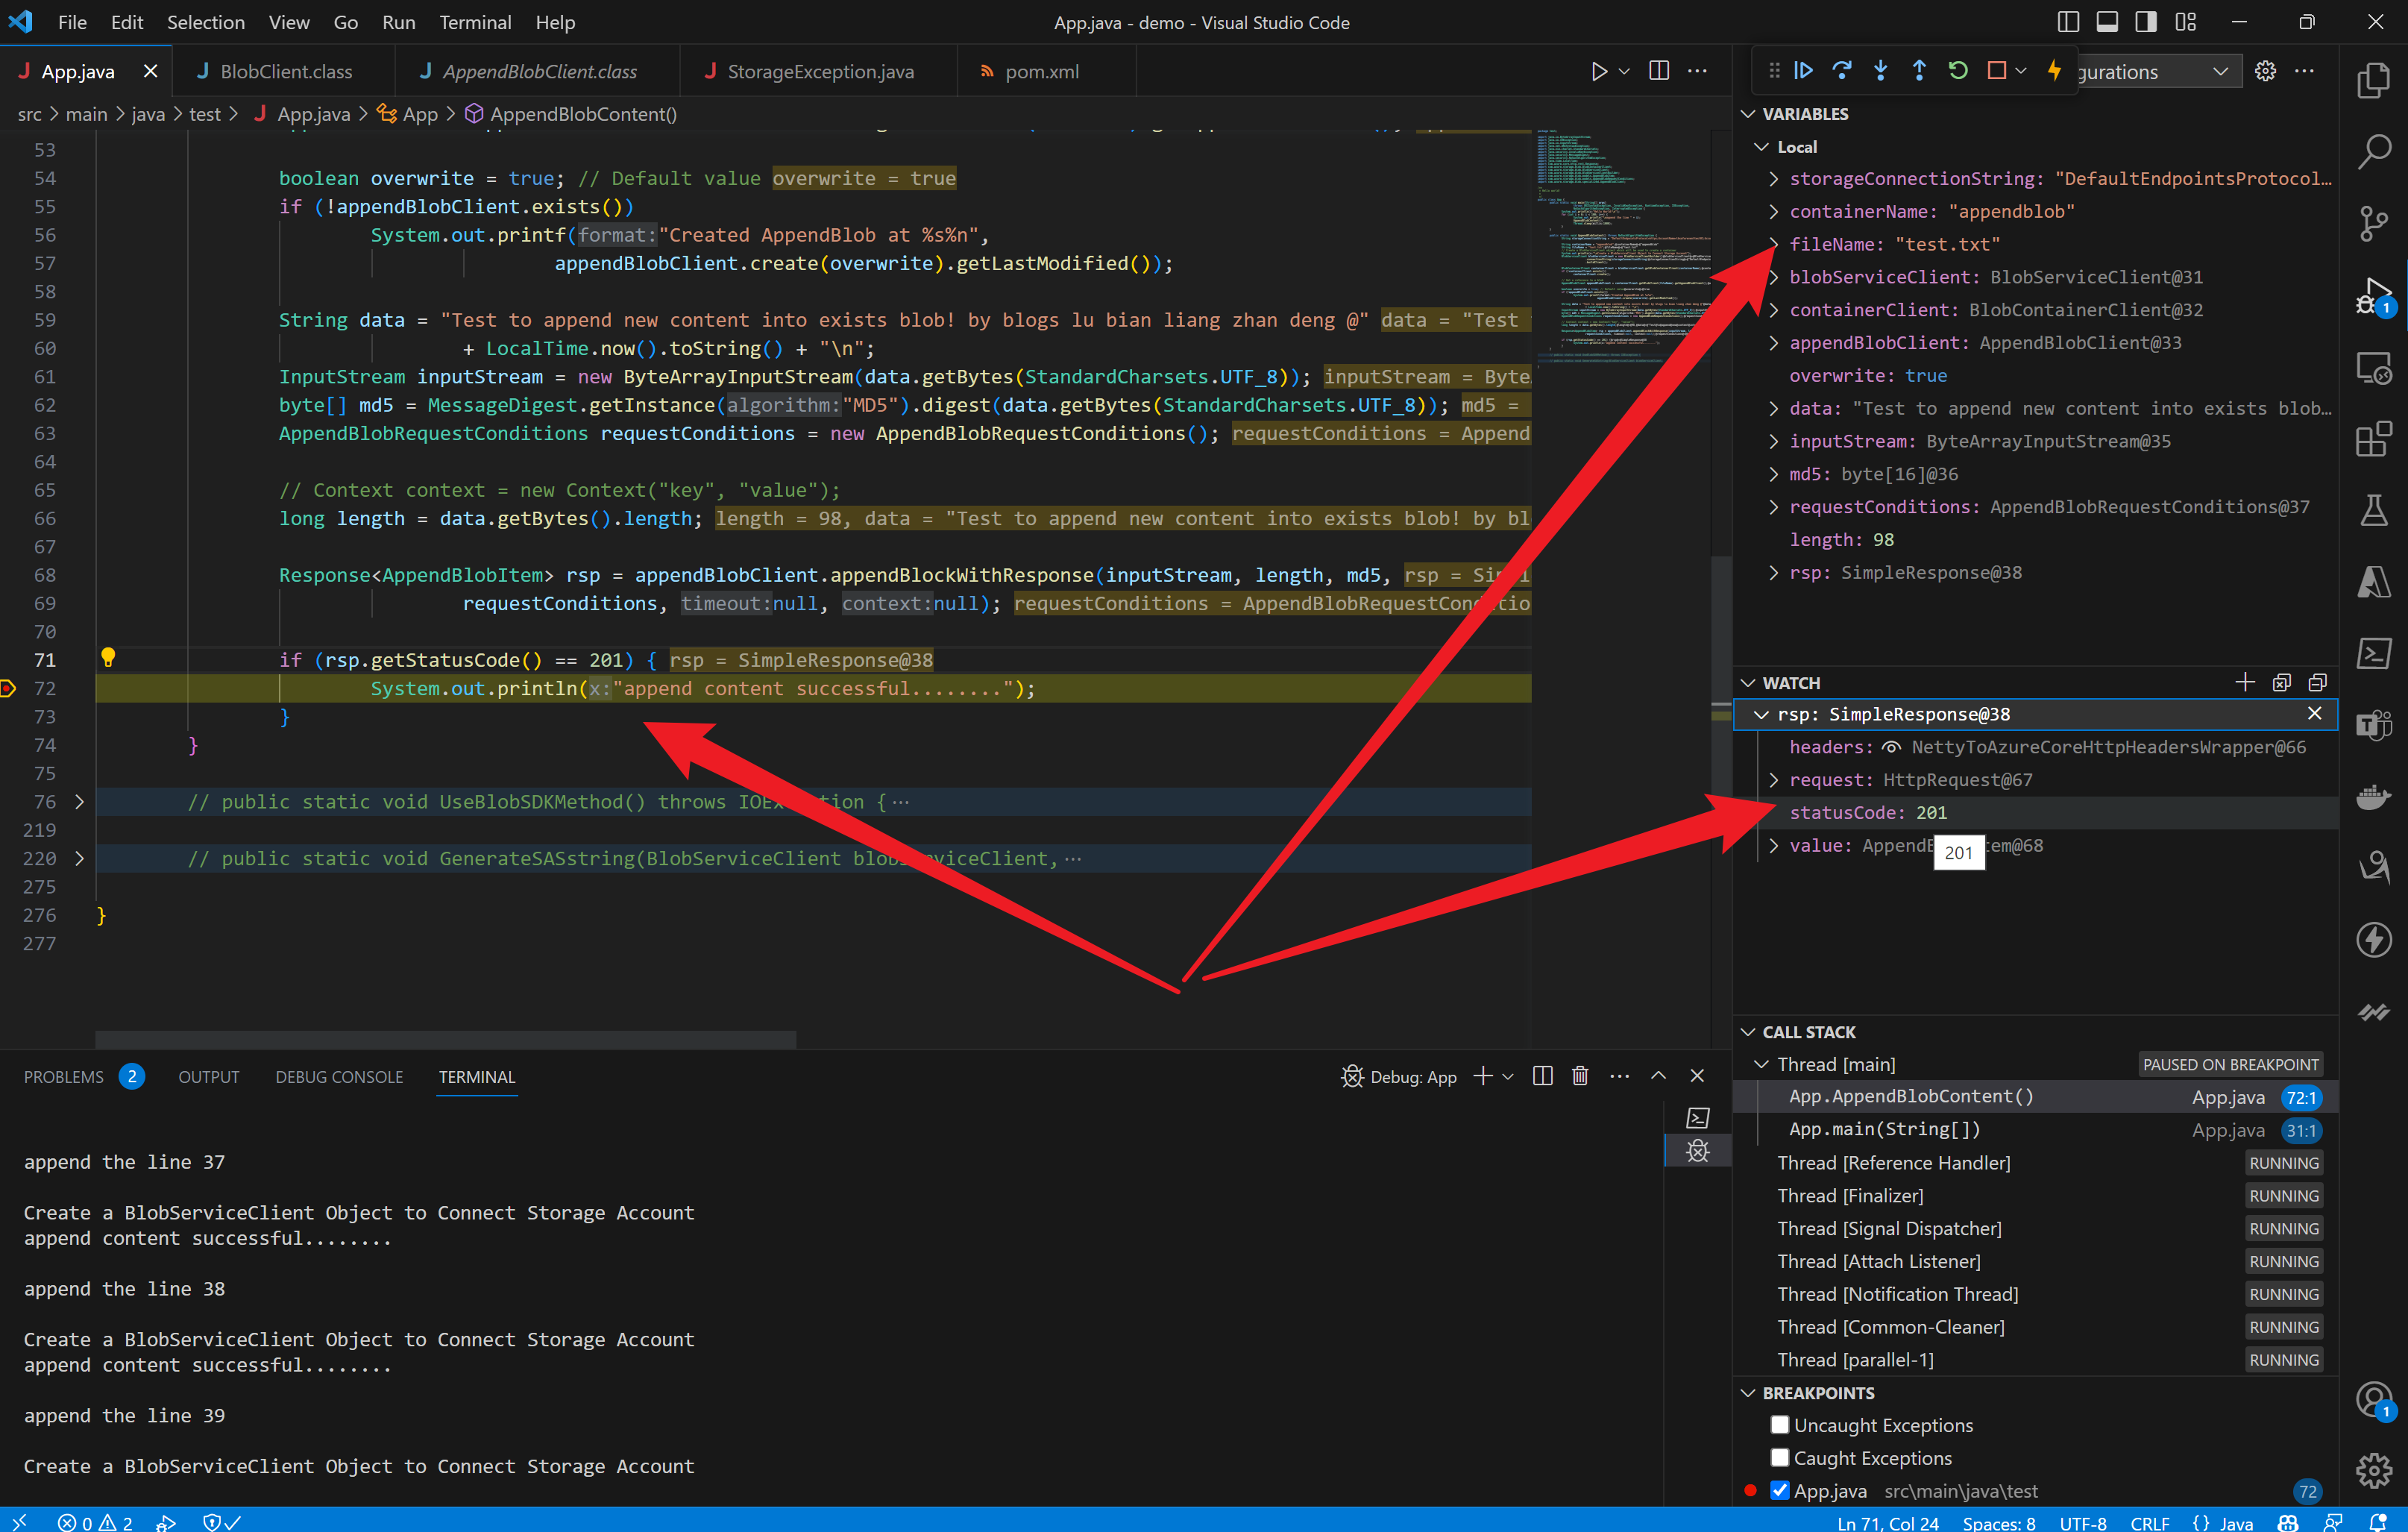The image size is (2408, 1532).
Task: Open the Search view in activity bar
Action: pos(2374,152)
